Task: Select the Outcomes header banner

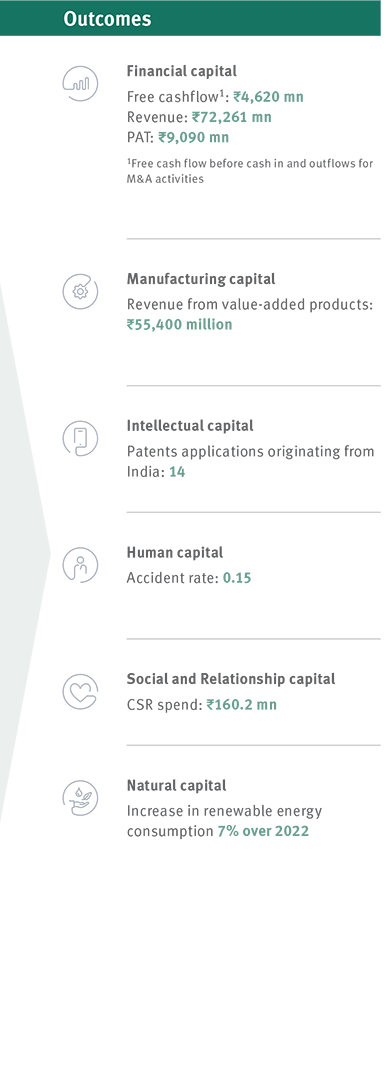Action: [x=190, y=18]
